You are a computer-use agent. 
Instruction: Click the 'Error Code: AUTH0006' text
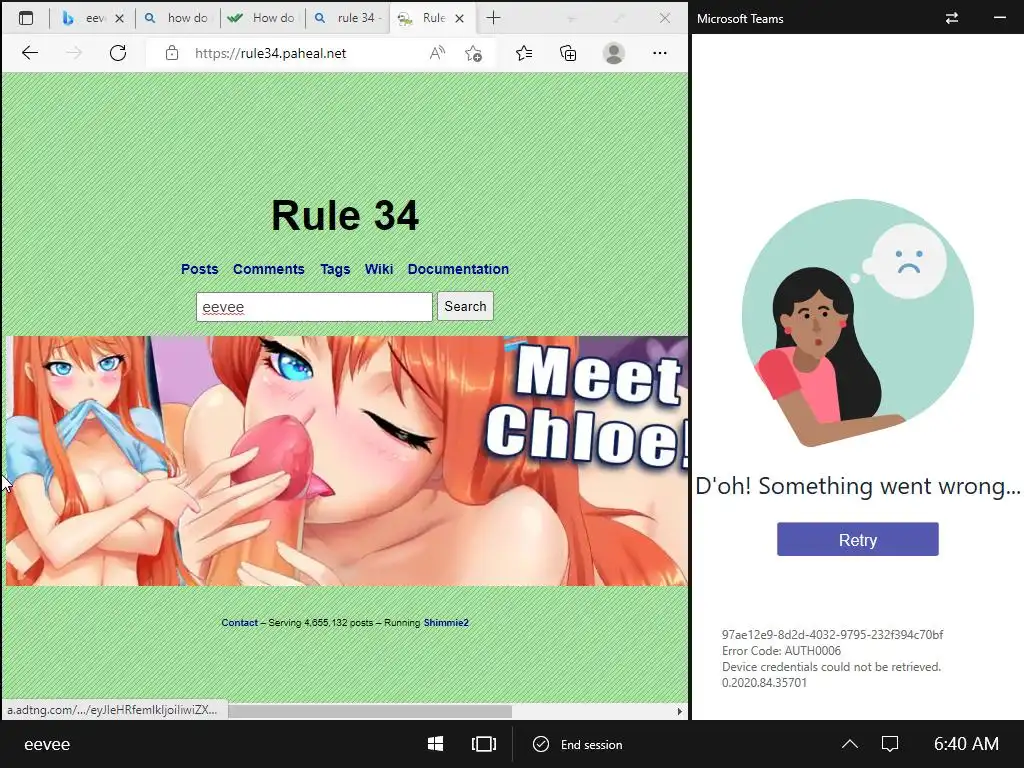pos(781,650)
